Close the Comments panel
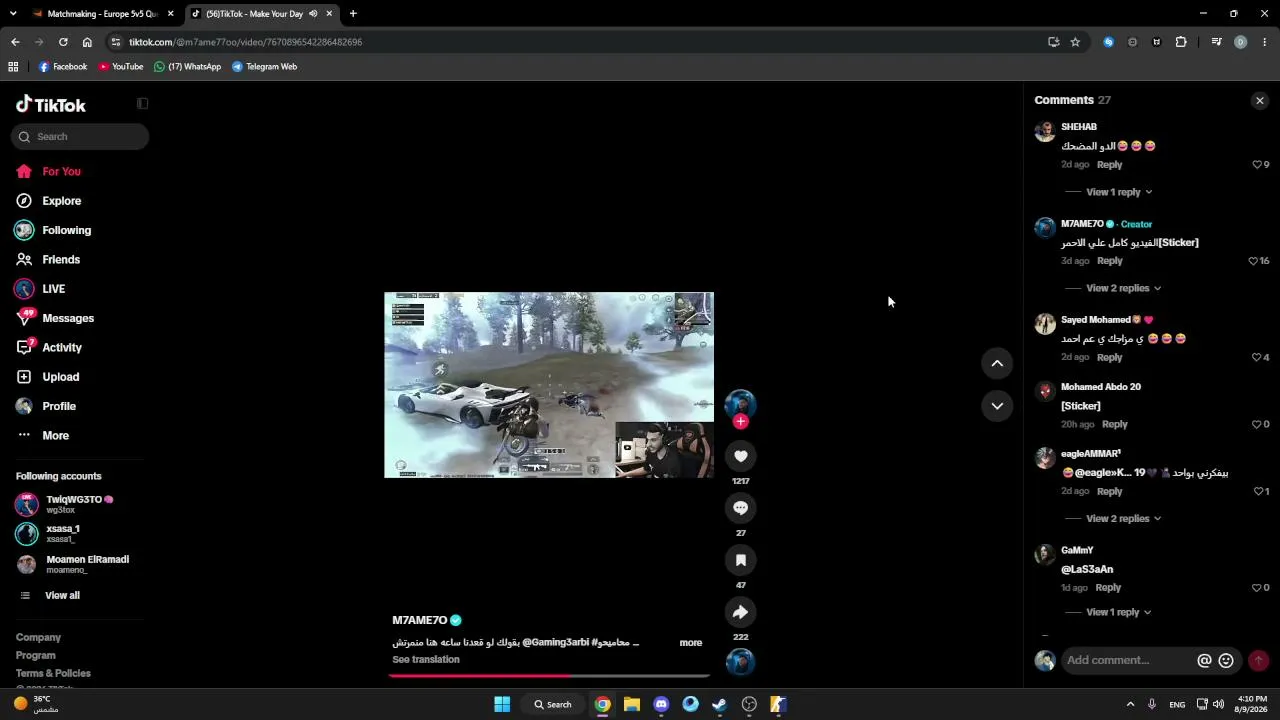The height and width of the screenshot is (720, 1280). point(1260,100)
